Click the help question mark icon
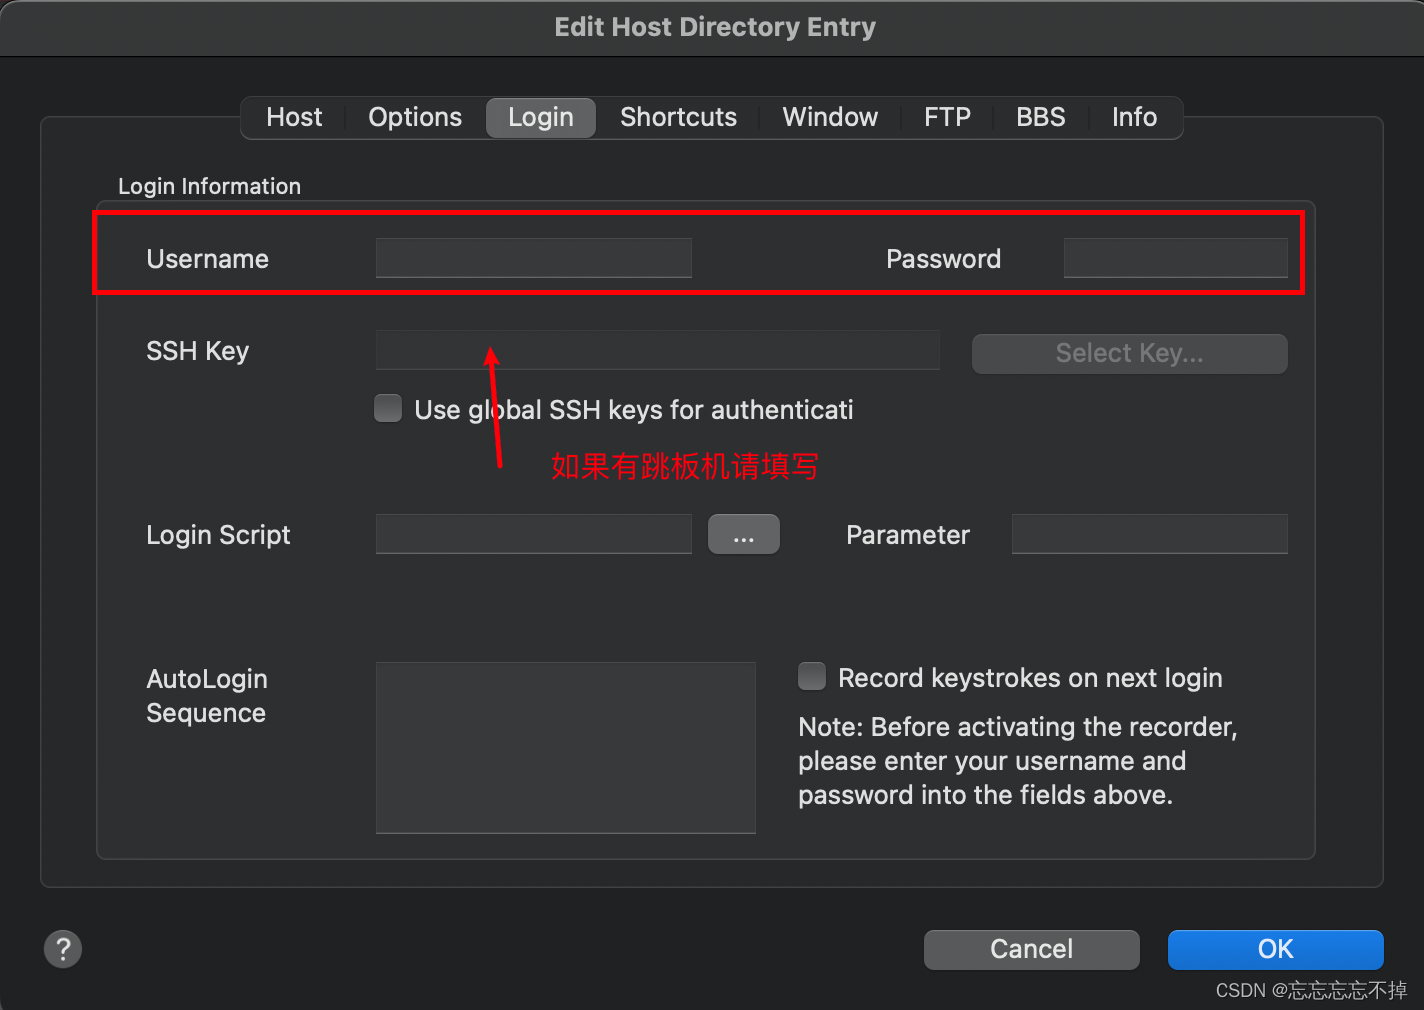Viewport: 1424px width, 1010px height. point(62,948)
